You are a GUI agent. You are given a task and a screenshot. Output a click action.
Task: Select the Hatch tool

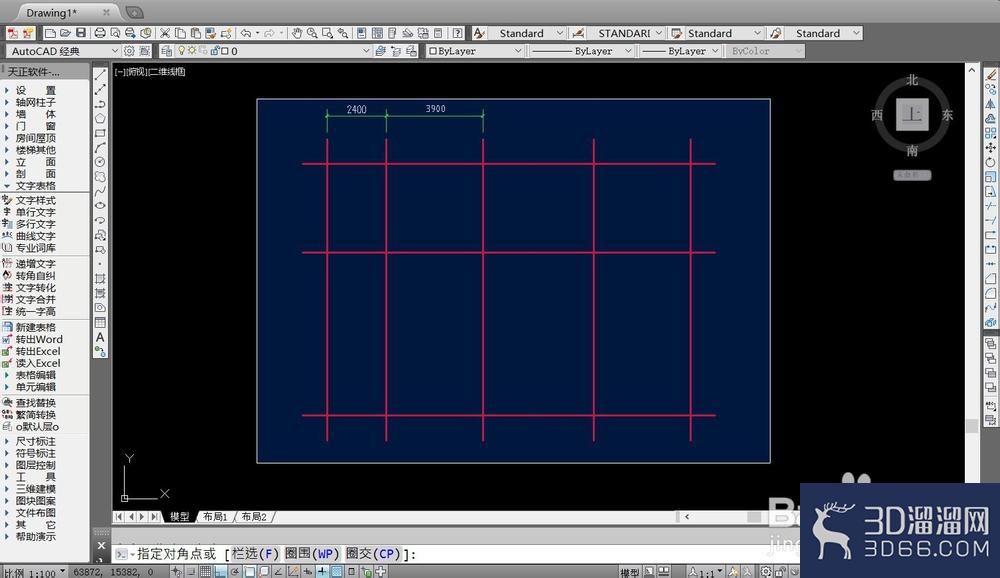100,279
